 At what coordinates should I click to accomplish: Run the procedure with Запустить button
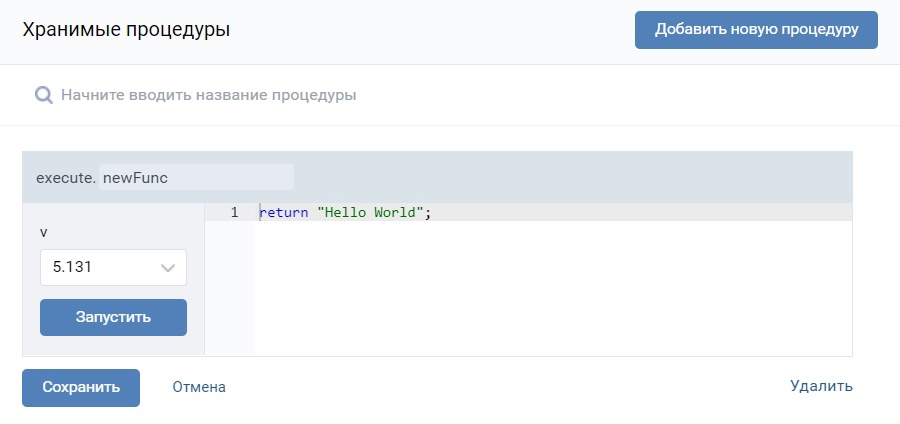(113, 317)
